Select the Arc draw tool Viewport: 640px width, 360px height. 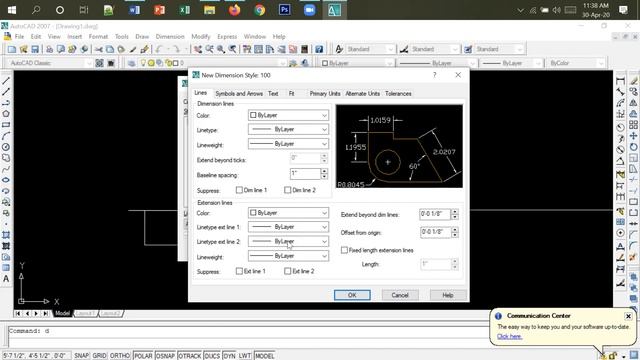pyautogui.click(x=6, y=136)
